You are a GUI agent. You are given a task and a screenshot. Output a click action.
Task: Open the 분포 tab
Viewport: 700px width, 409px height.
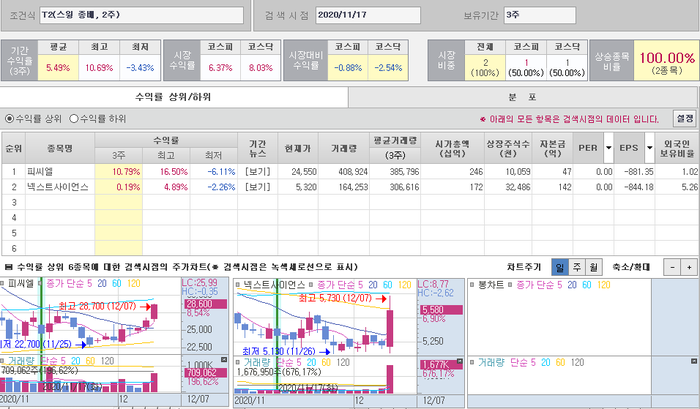522,97
